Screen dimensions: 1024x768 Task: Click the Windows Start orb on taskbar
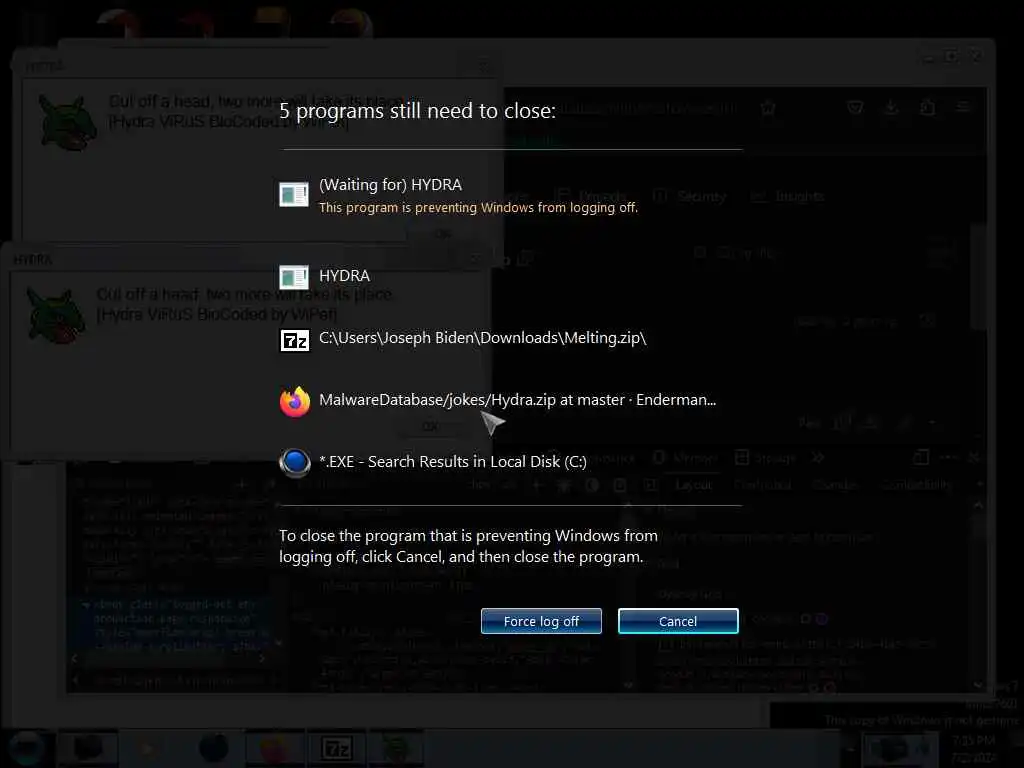click(x=26, y=748)
